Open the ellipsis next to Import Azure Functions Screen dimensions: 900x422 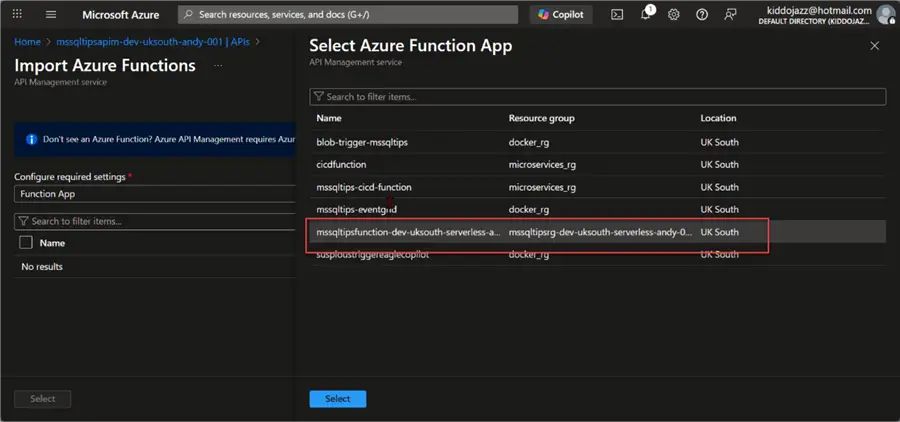pyautogui.click(x=218, y=66)
